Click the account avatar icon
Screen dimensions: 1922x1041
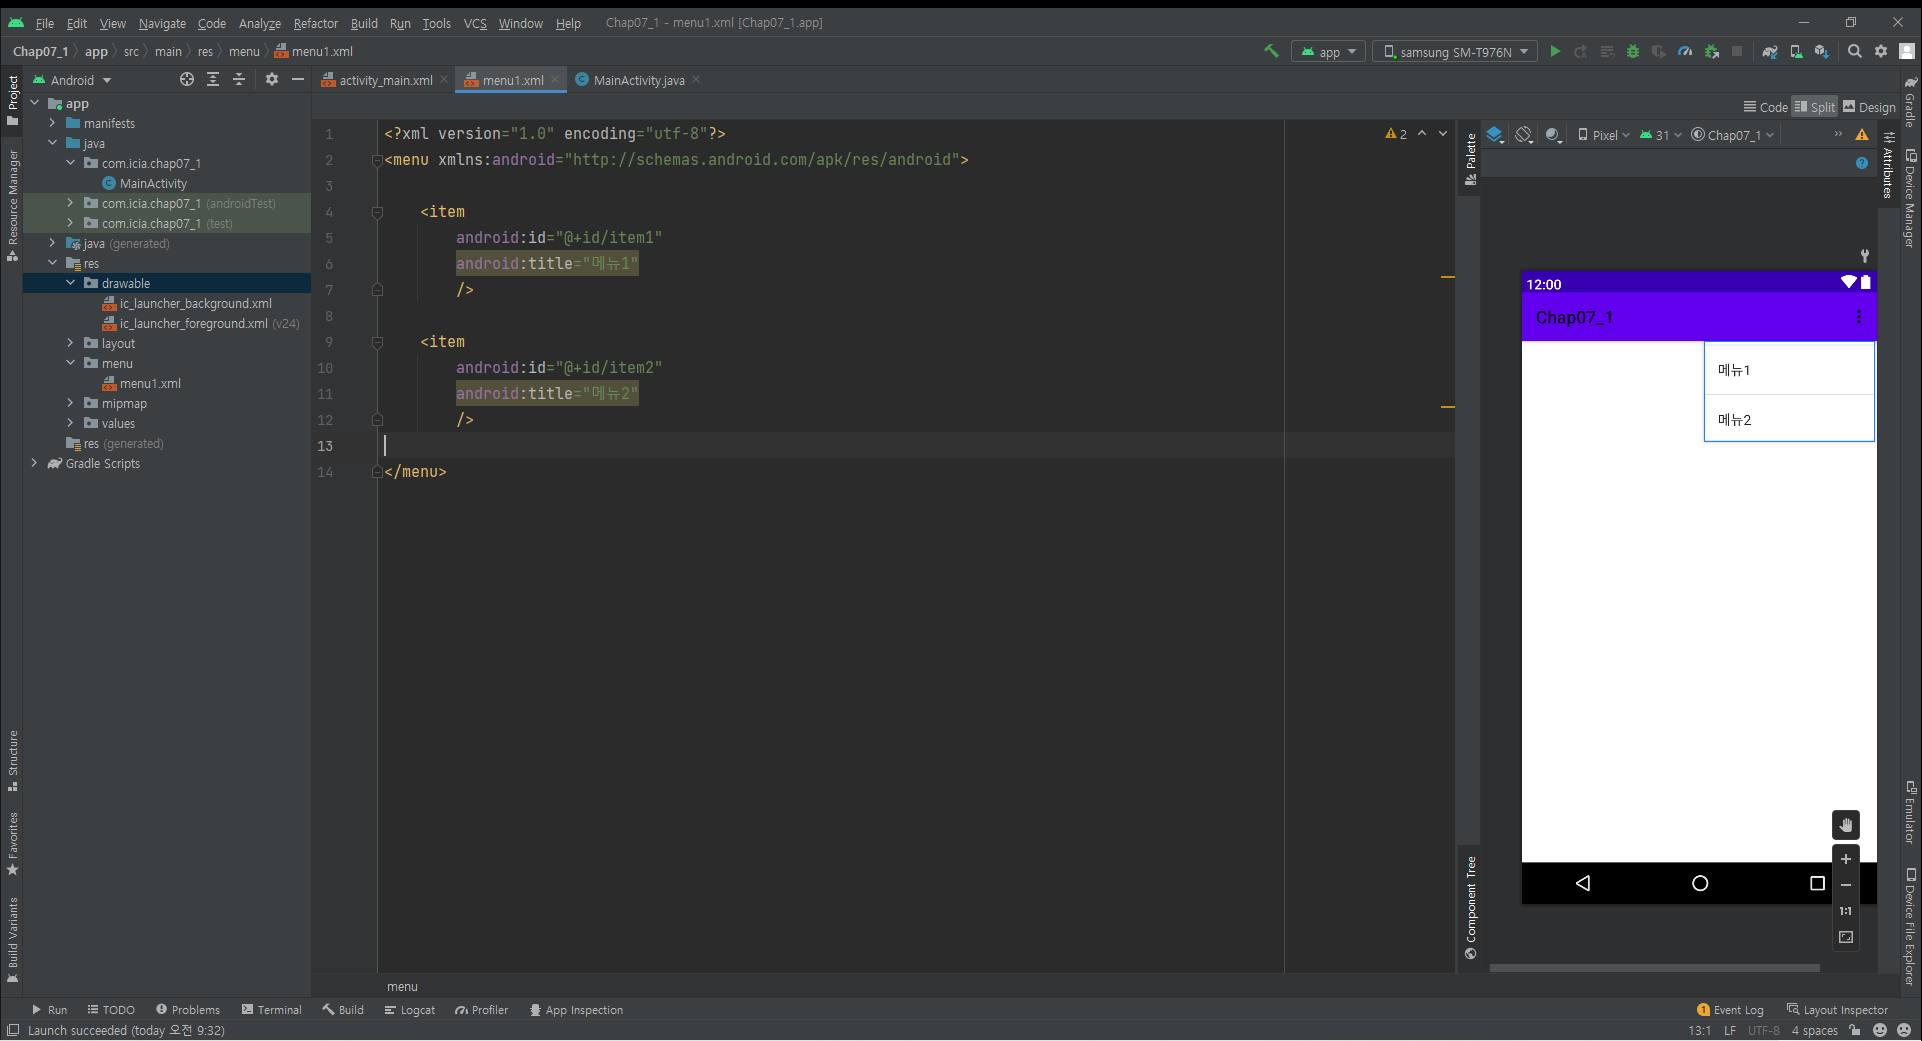click(x=1907, y=51)
